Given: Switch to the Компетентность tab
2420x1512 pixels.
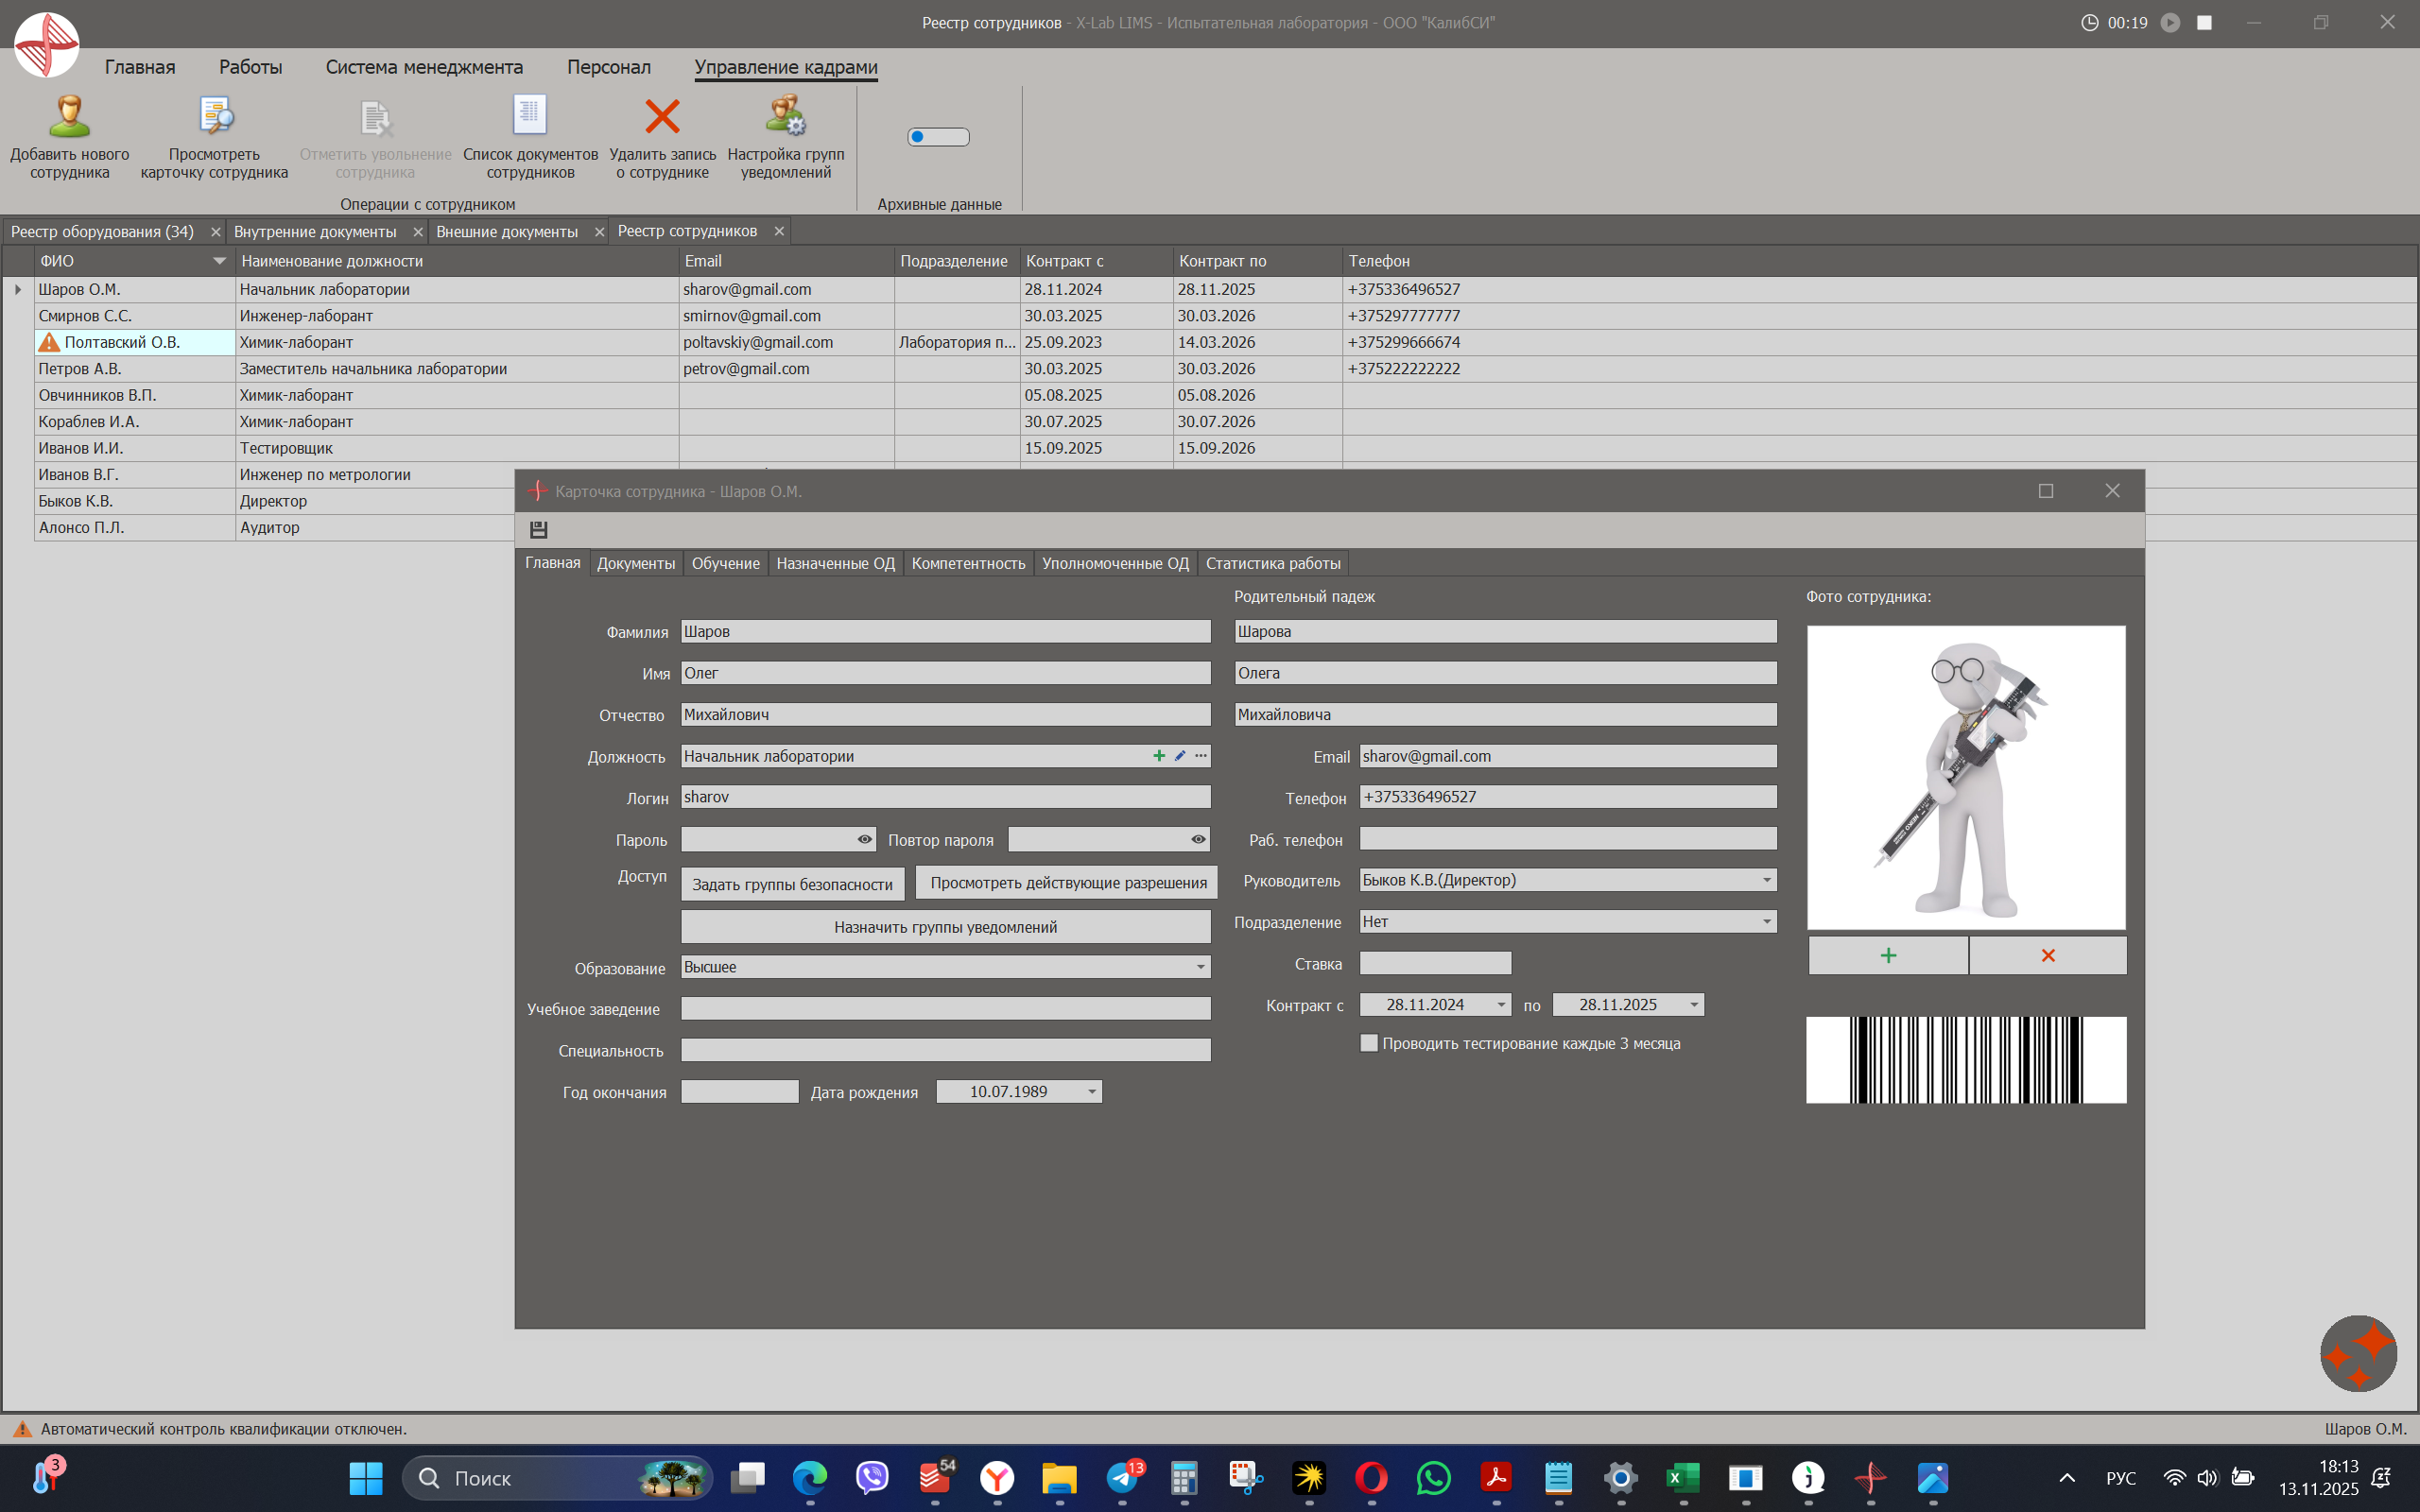Looking at the screenshot, I should 967,563.
